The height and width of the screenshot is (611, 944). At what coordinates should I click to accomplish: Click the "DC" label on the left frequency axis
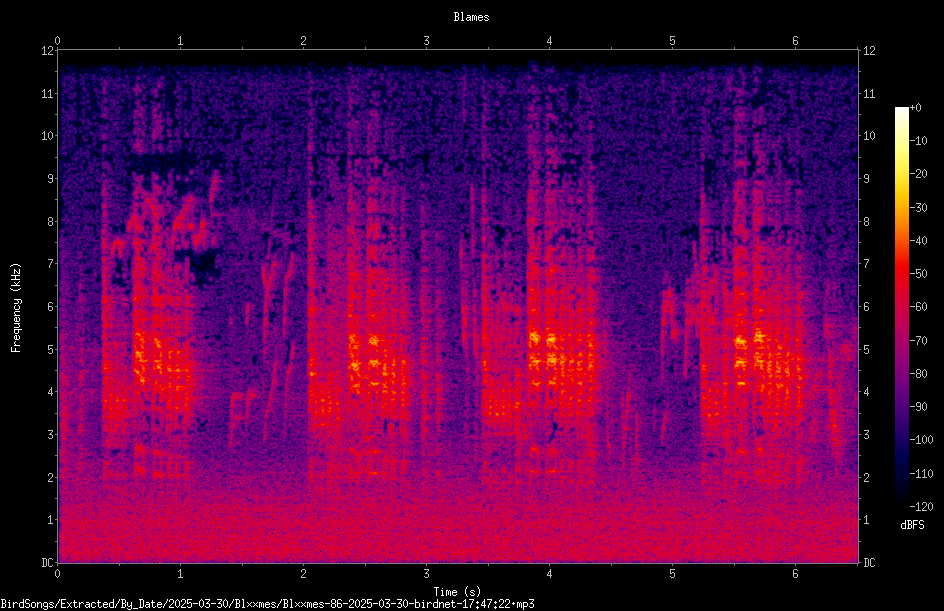click(x=47, y=563)
